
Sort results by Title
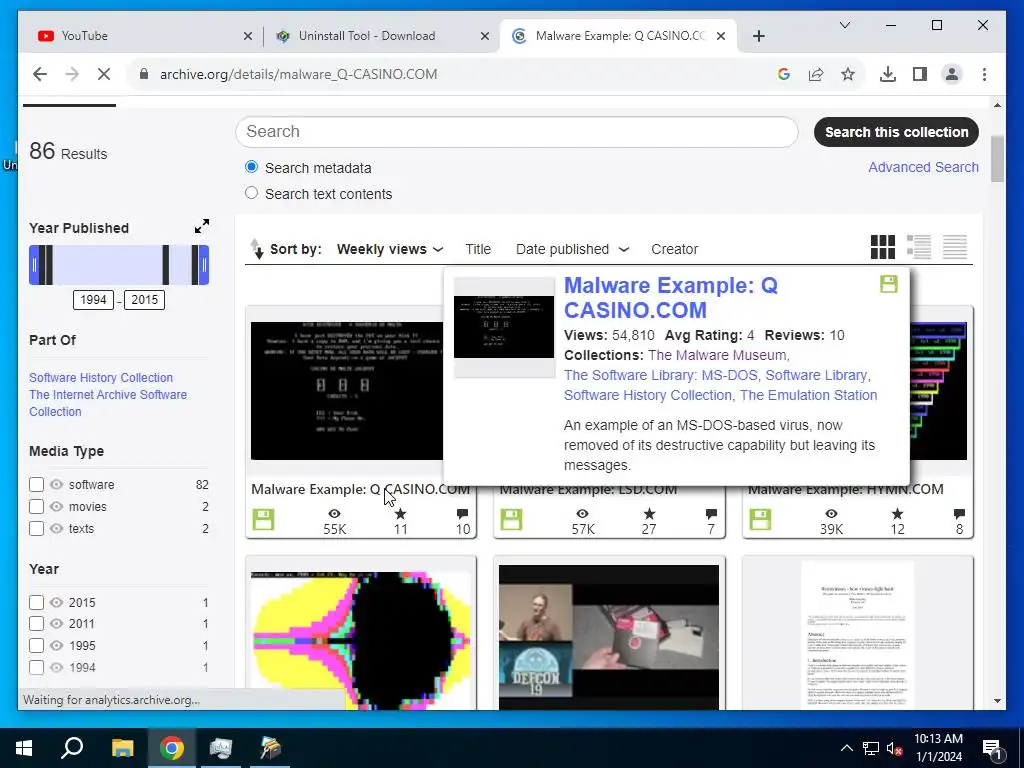tap(478, 249)
